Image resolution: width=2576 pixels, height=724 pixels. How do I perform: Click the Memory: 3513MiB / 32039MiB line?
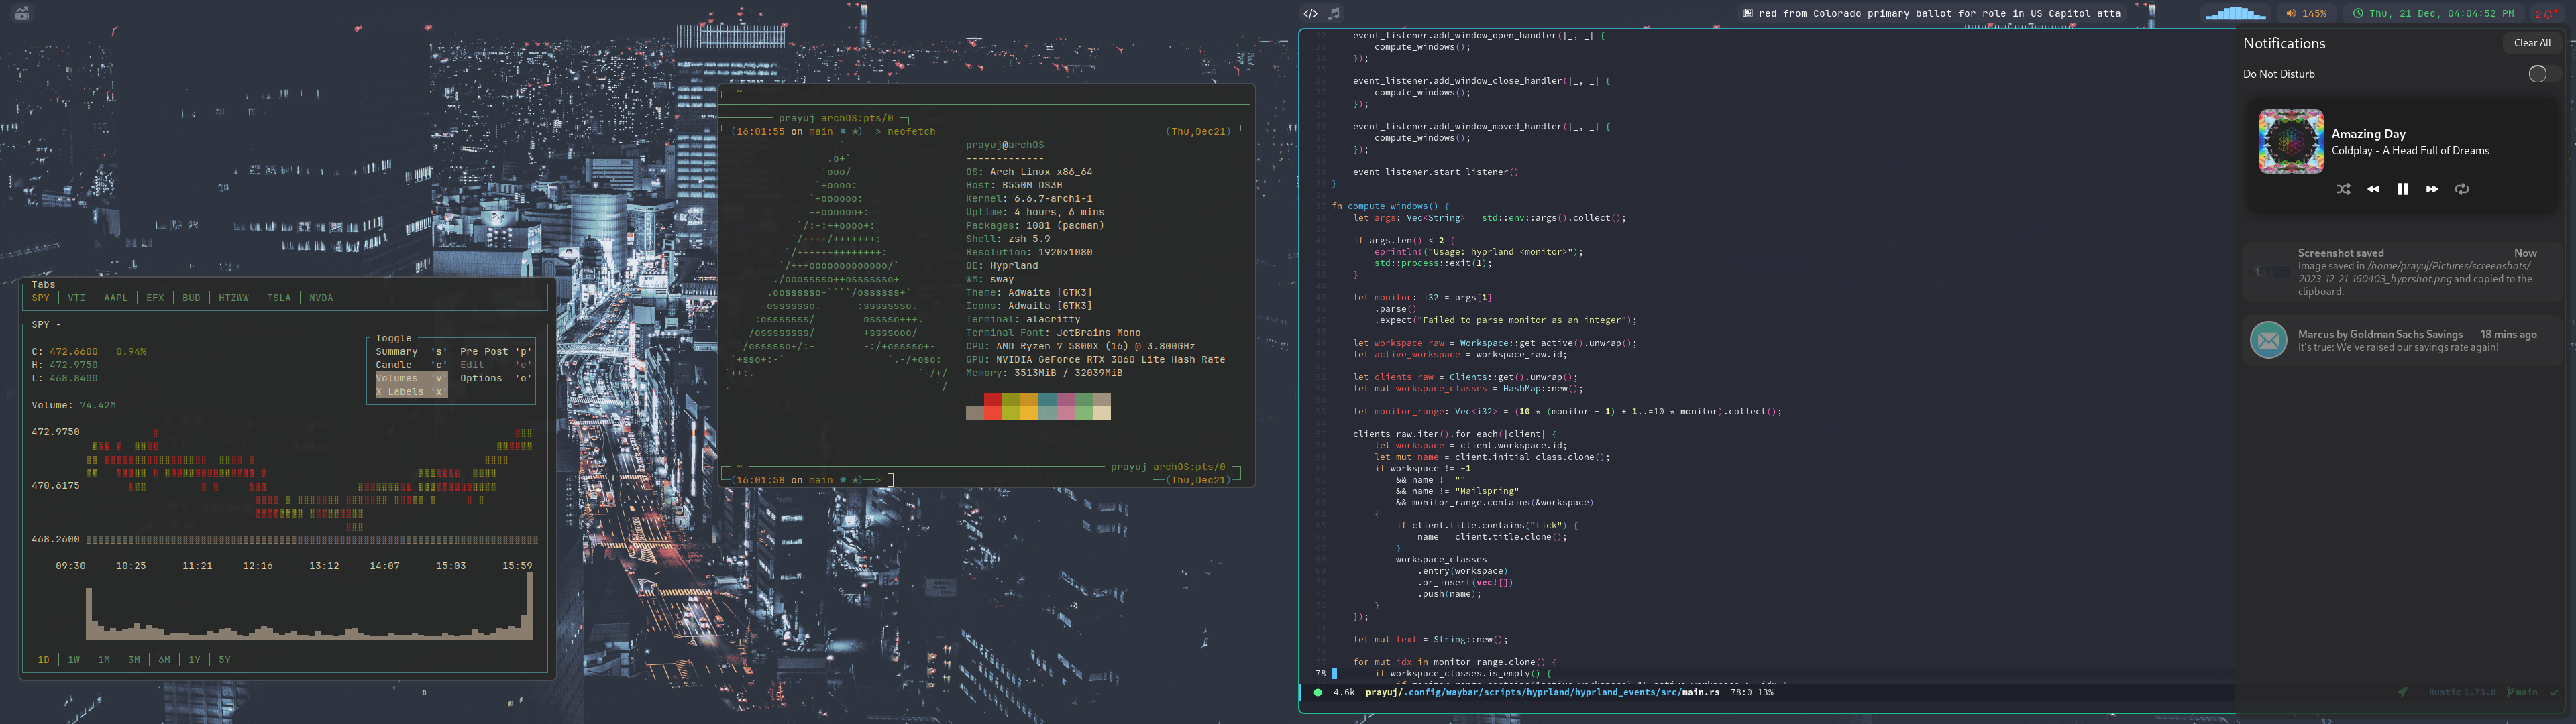coord(1044,373)
